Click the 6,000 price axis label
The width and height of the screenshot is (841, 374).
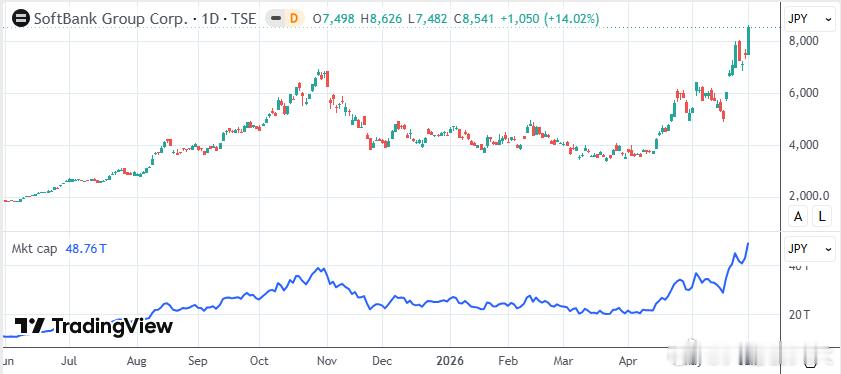(803, 93)
